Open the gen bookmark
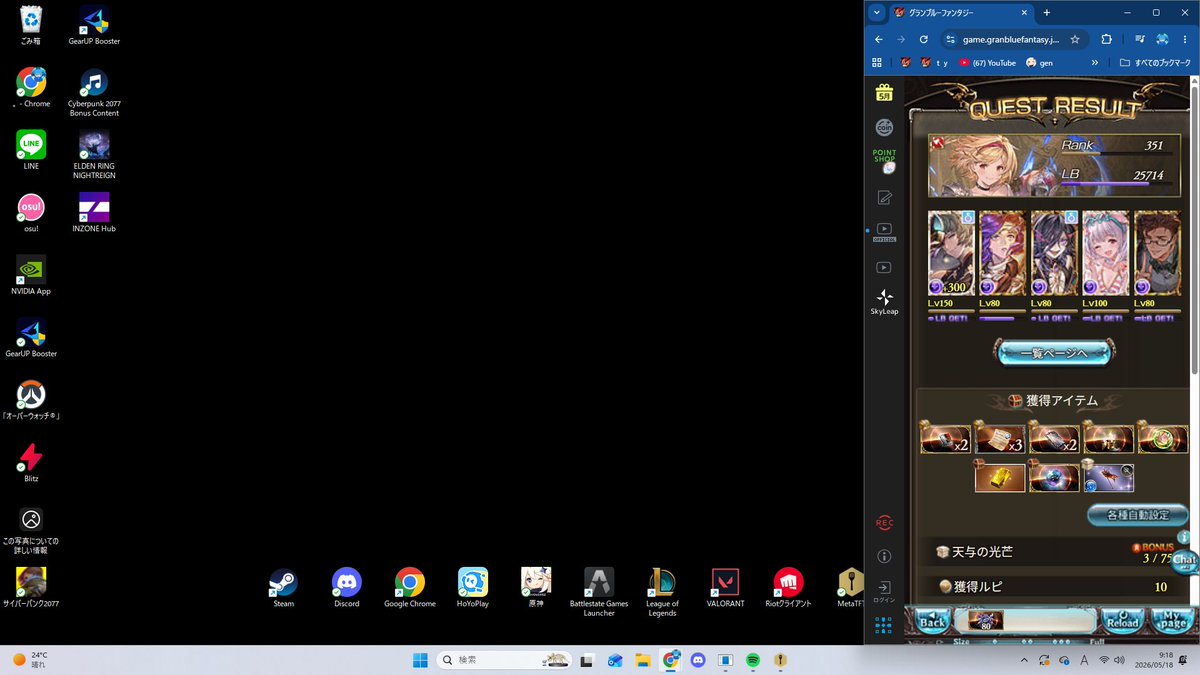 [x=1039, y=62]
